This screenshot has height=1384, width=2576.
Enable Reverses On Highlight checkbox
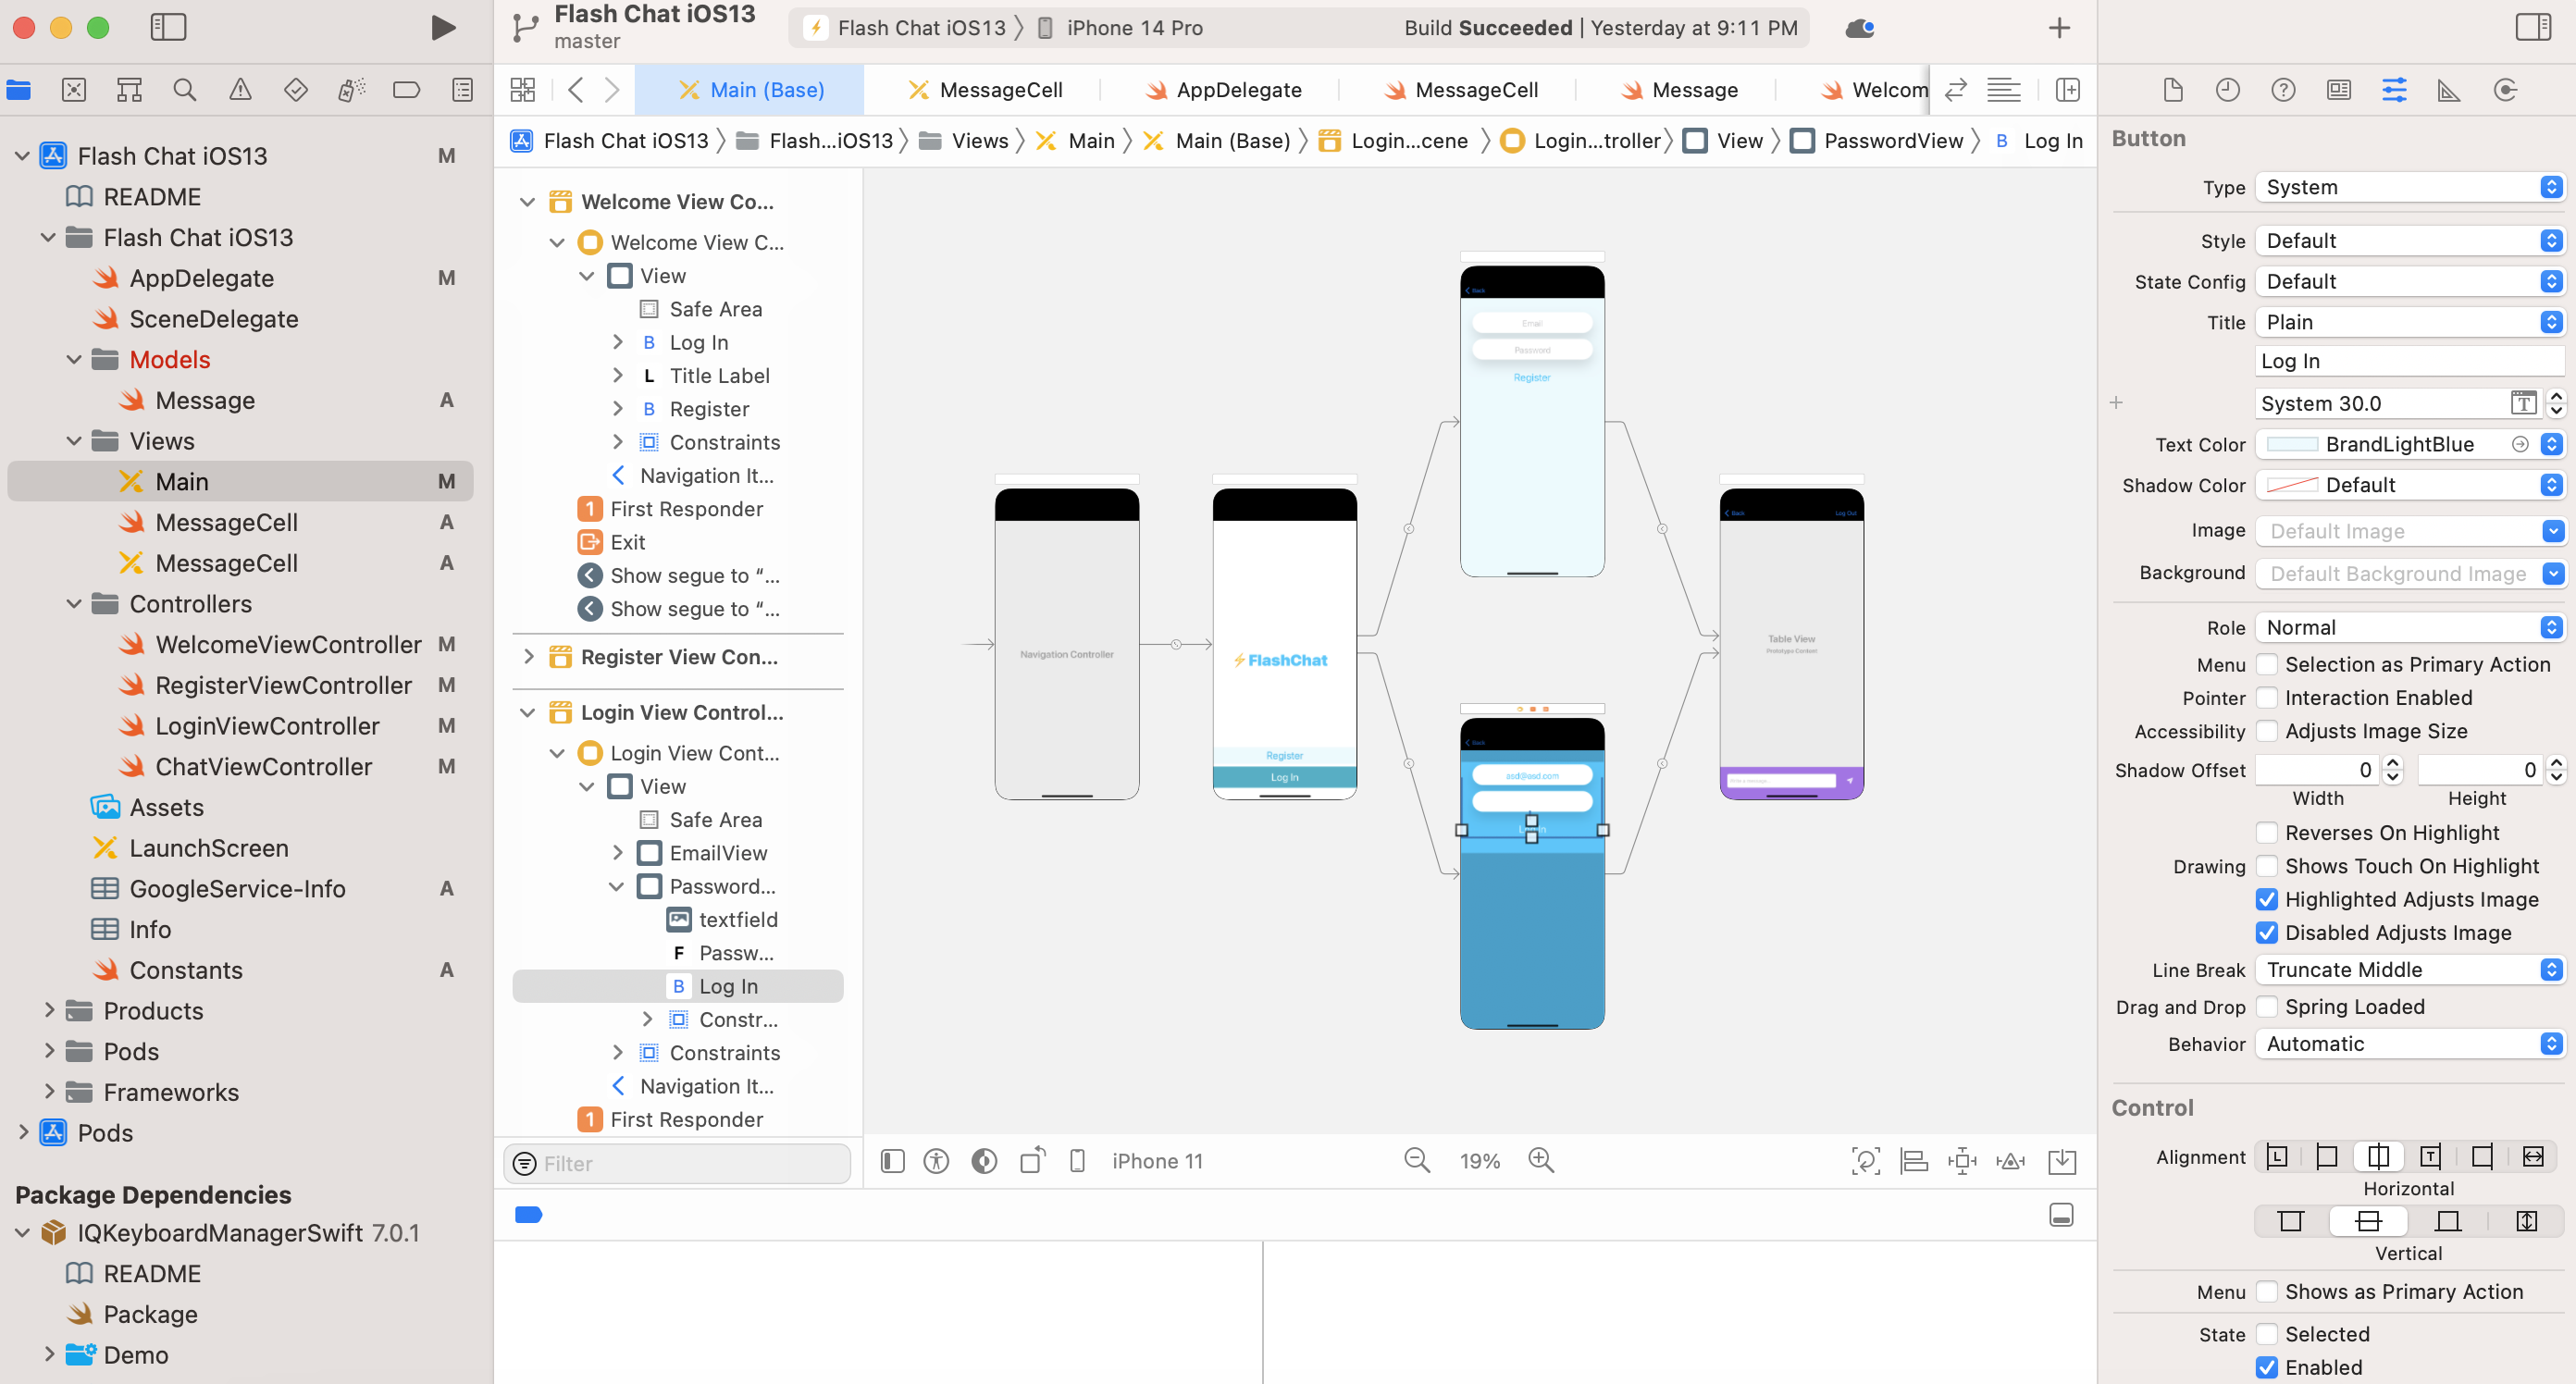coord(2267,833)
